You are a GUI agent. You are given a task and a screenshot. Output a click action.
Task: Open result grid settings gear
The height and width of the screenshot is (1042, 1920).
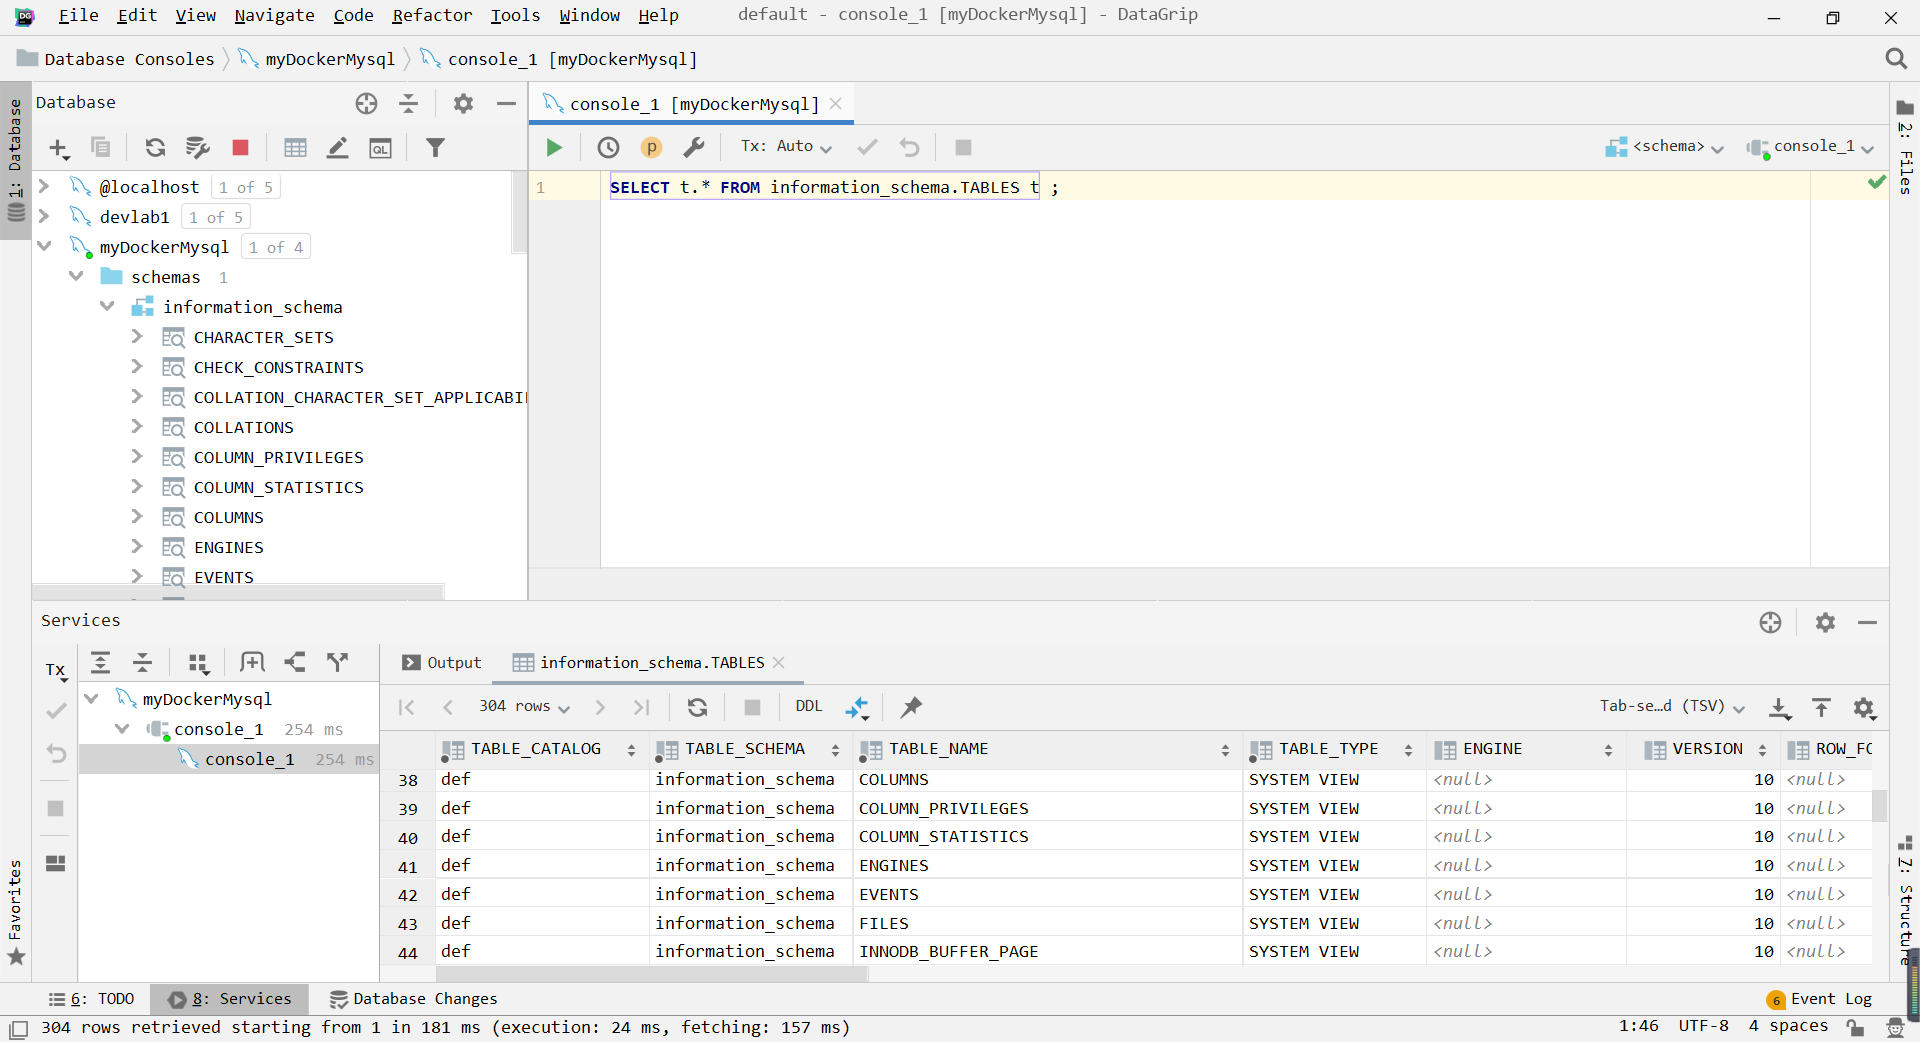[x=1864, y=708]
